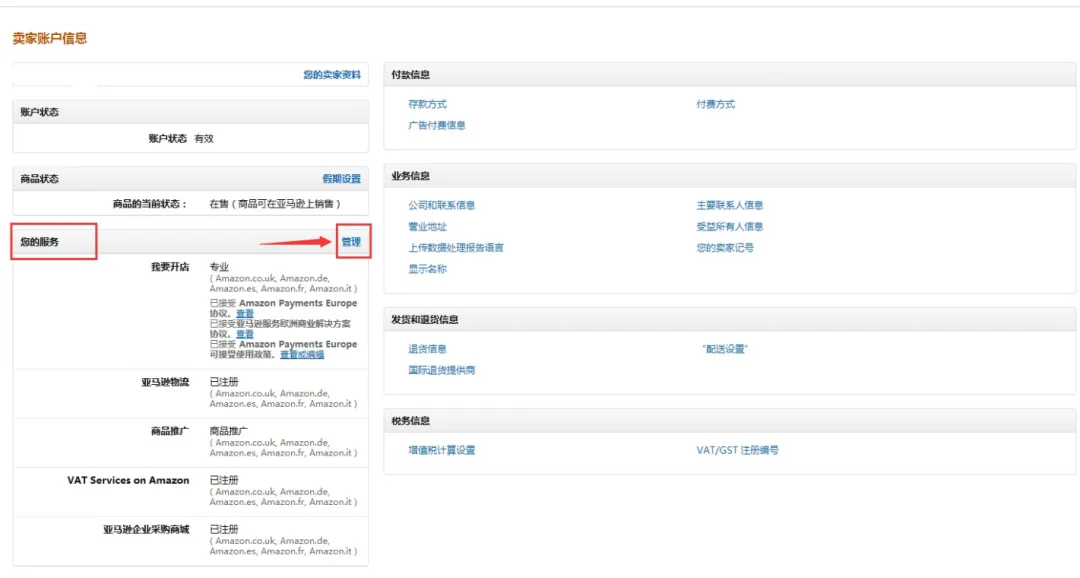The image size is (1080, 578).
Task: Open 付费方式 link
Action: (716, 104)
